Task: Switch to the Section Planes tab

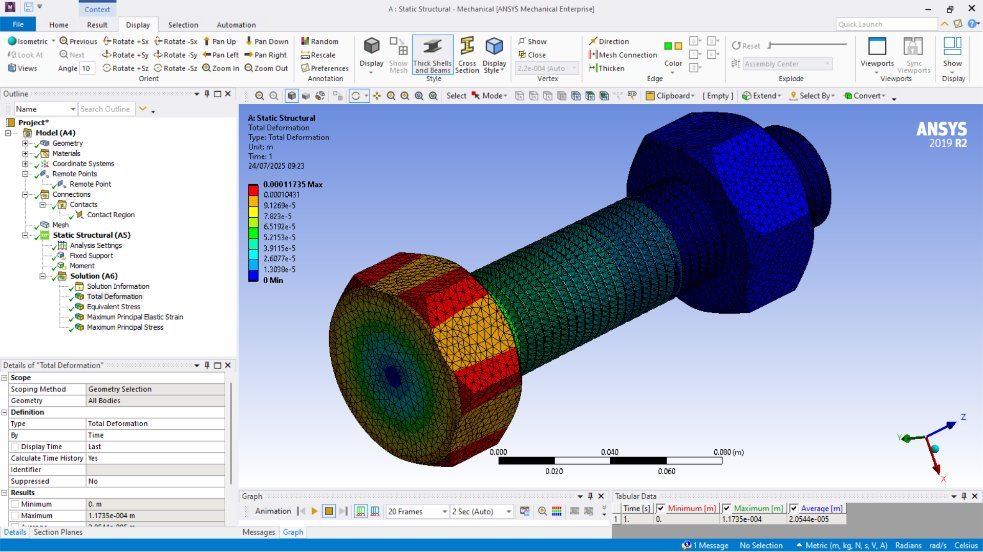Action: pos(58,532)
